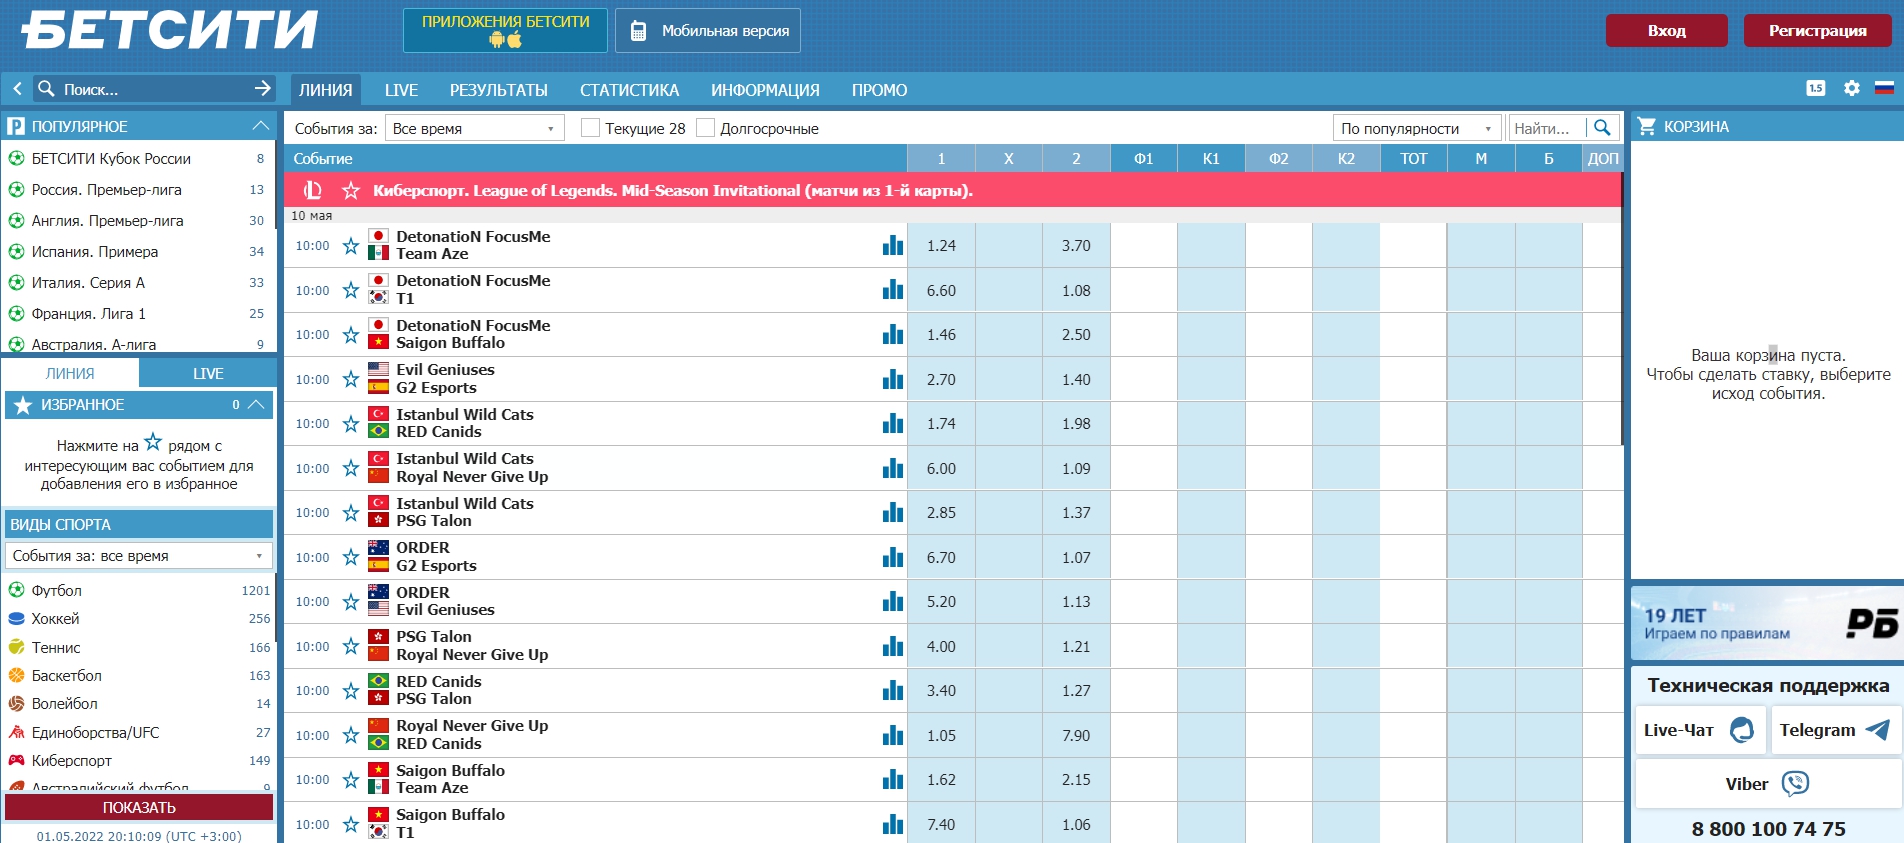This screenshot has height=843, width=1904.
Task: Click the Регистрация button
Action: pos(1817,31)
